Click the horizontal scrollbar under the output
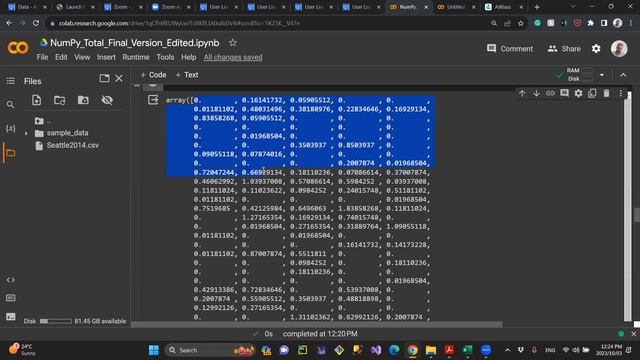 317,324
